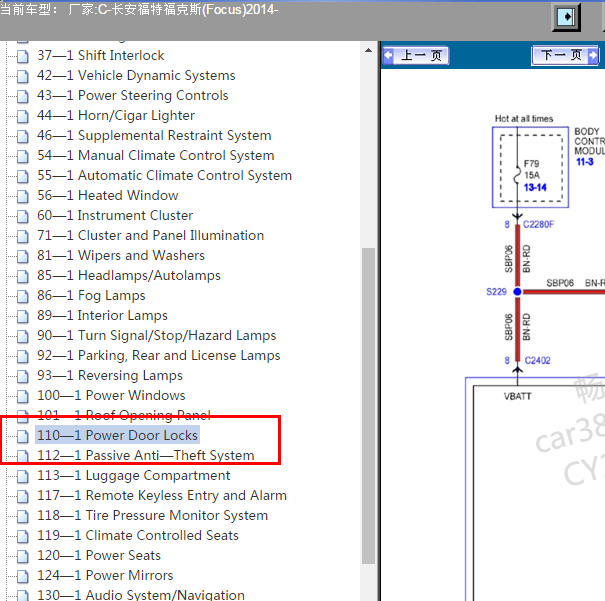Select 118—1 Tire Pressure Monitor System
The image size is (605, 601).
(152, 516)
